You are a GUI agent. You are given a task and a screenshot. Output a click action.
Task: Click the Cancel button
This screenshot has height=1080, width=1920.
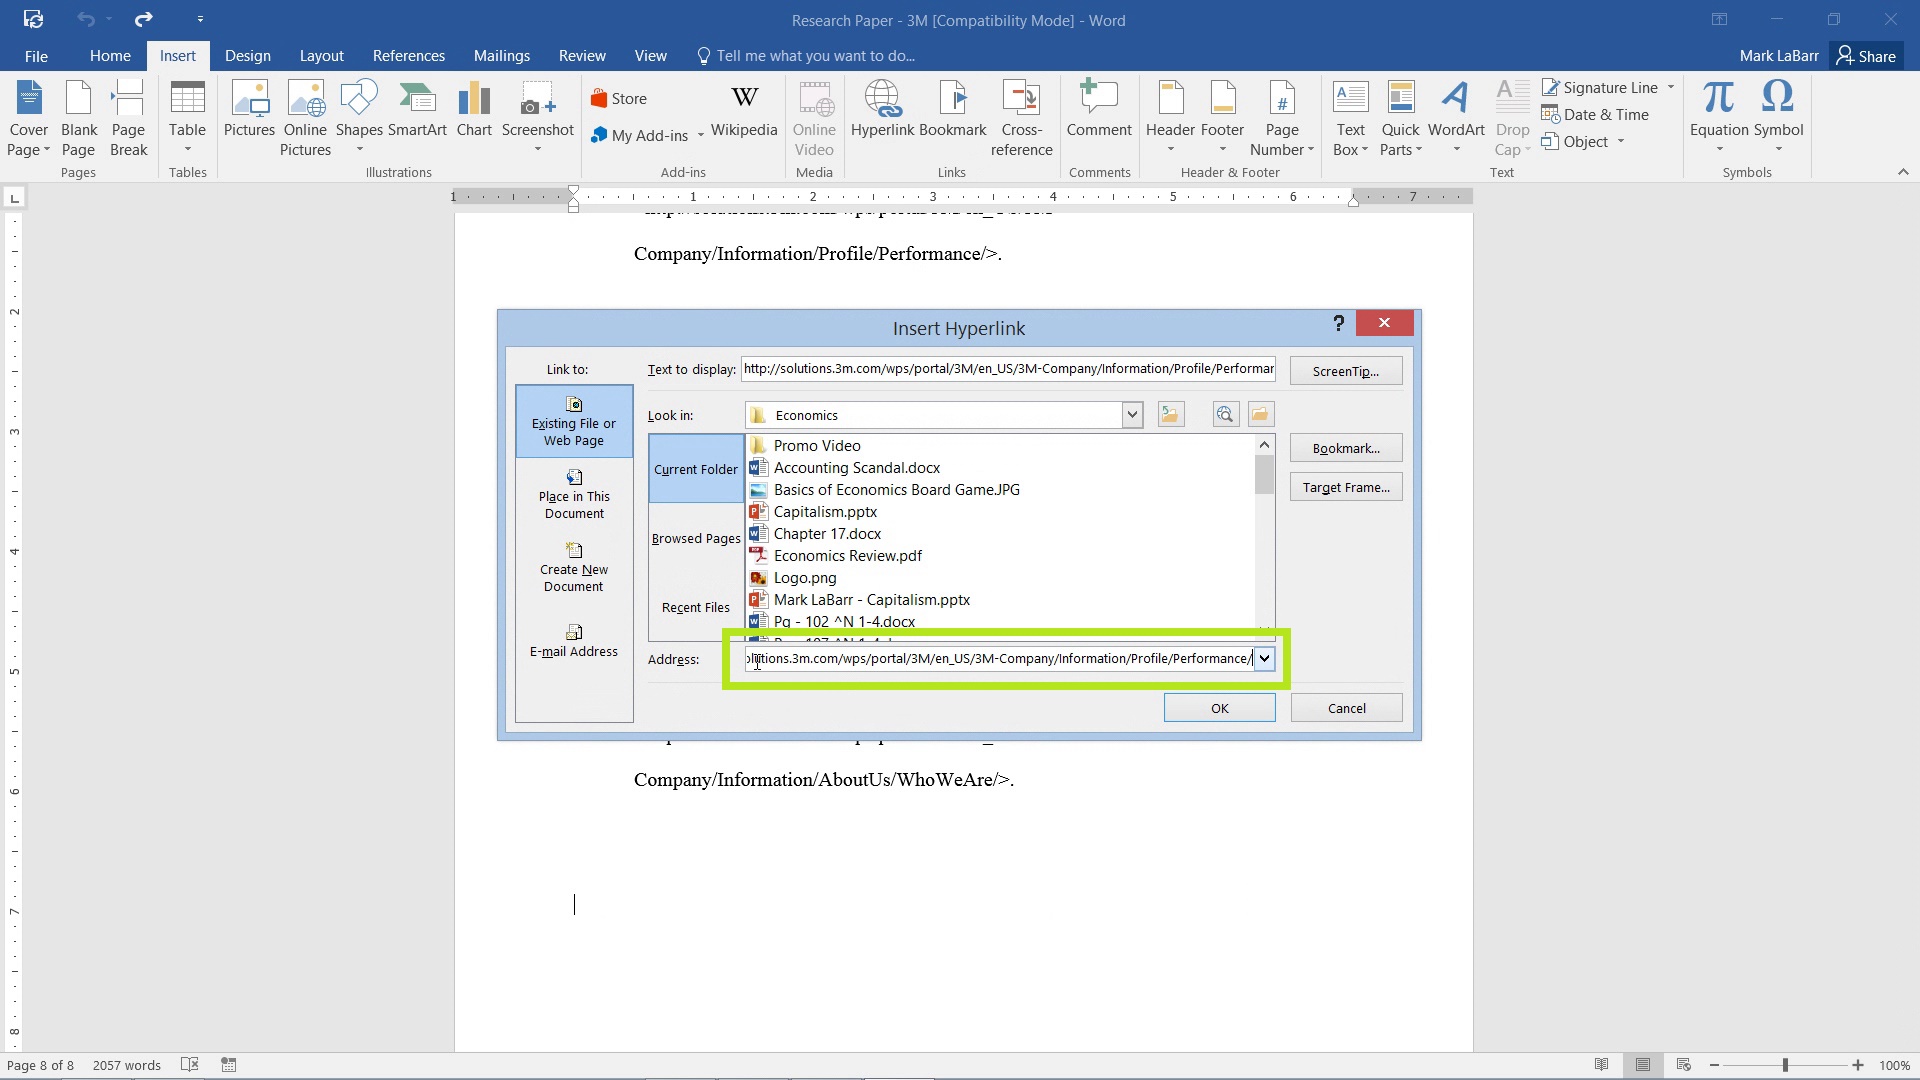pos(1346,708)
